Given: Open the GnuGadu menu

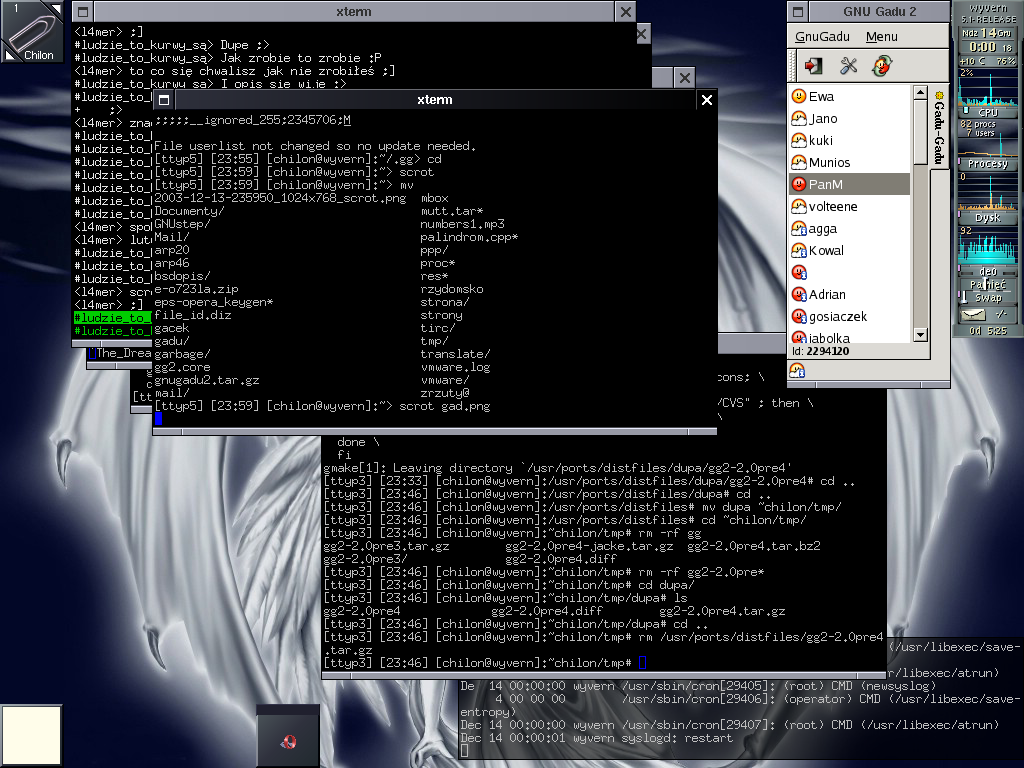Looking at the screenshot, I should click(x=822, y=37).
